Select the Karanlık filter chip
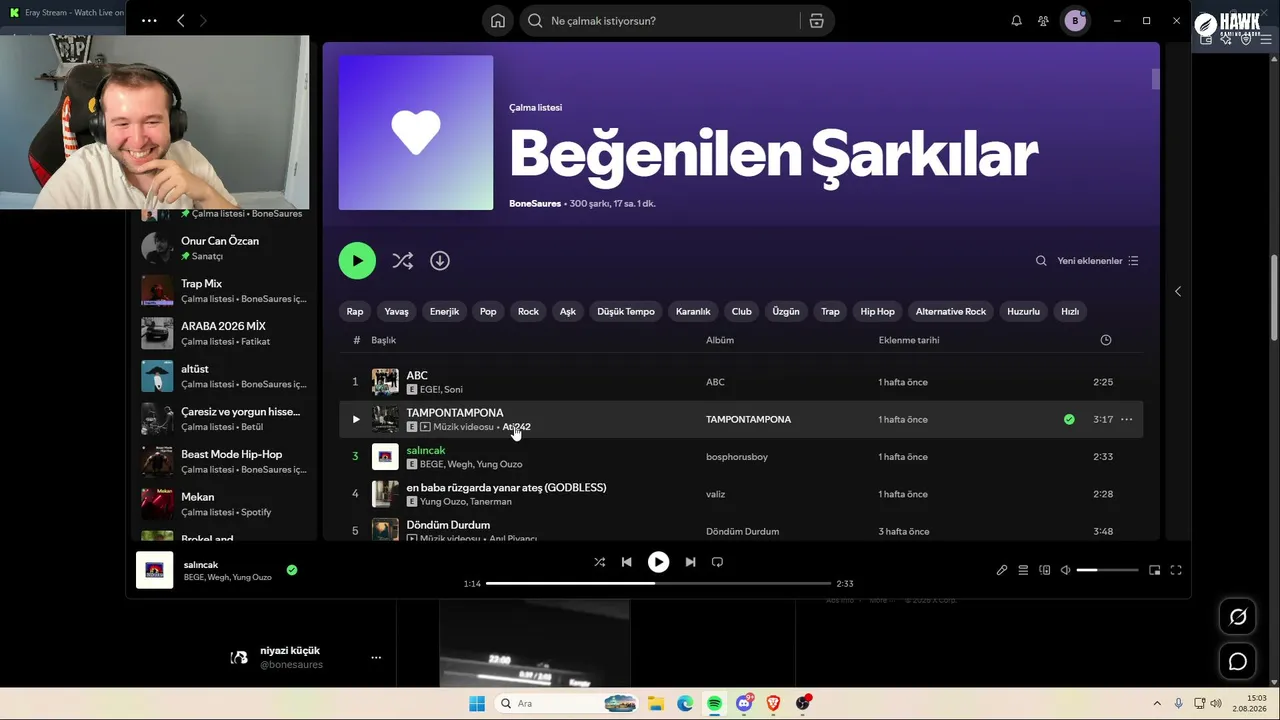 point(693,312)
